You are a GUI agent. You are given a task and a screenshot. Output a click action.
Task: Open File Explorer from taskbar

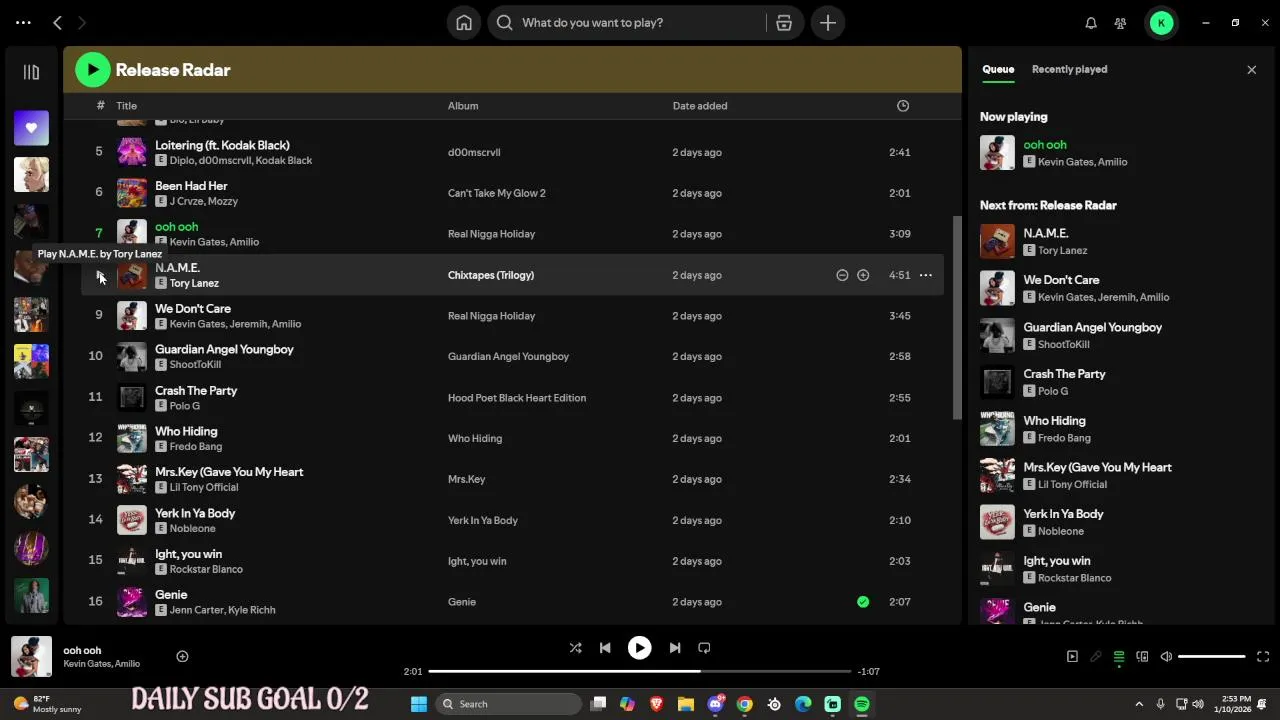click(x=686, y=704)
